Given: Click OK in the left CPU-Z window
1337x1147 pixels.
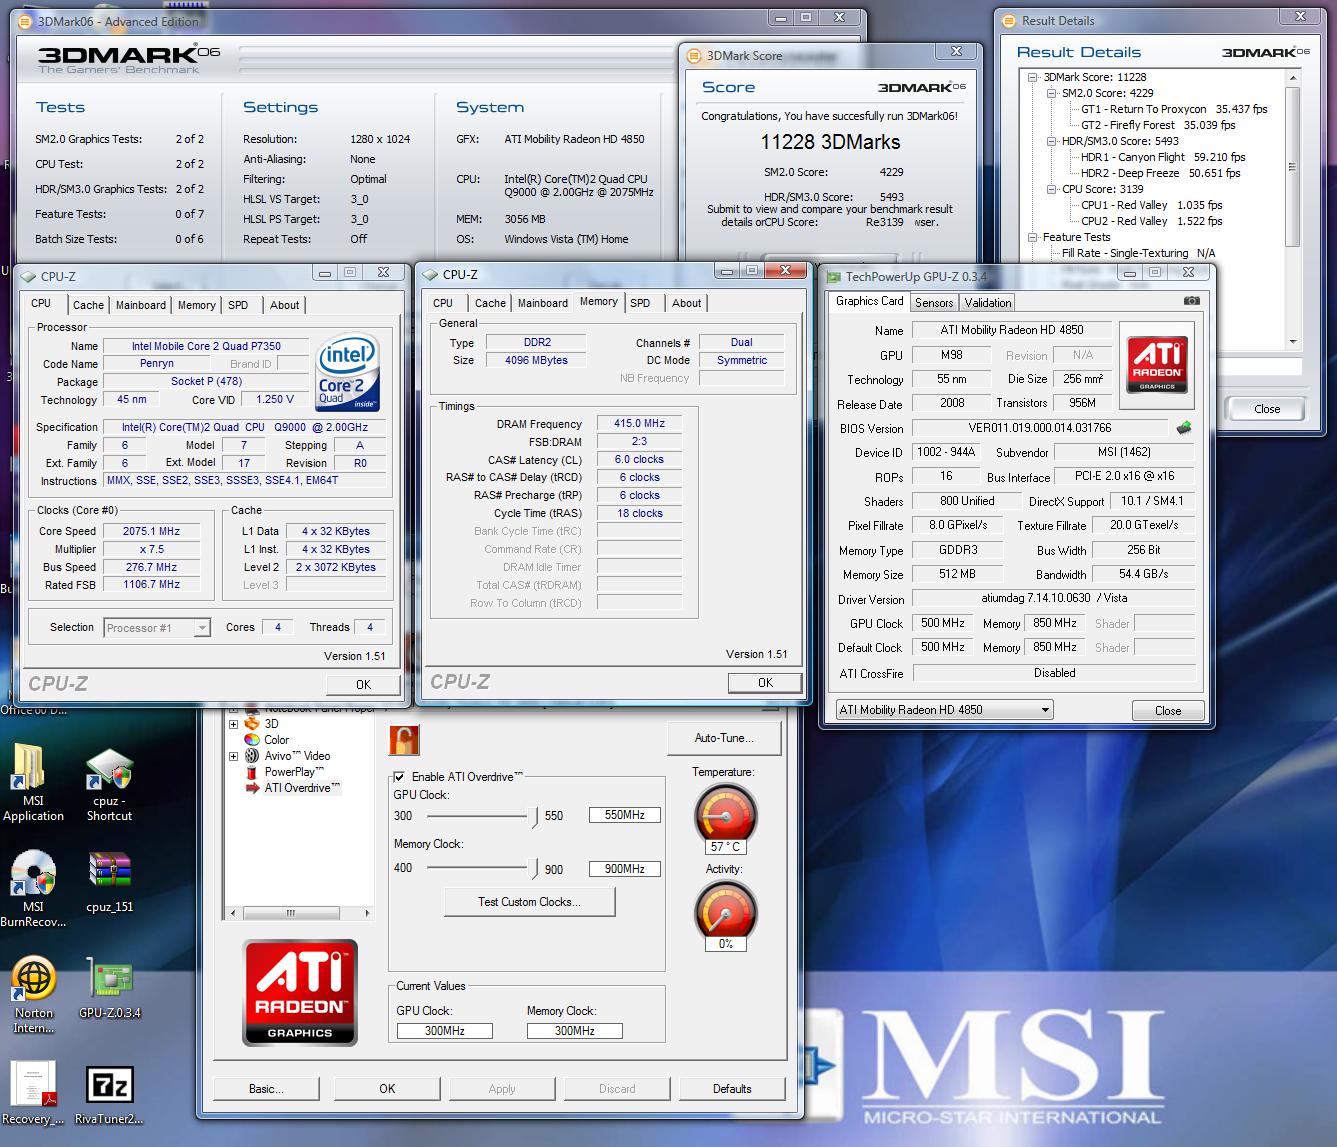Looking at the screenshot, I should [363, 685].
